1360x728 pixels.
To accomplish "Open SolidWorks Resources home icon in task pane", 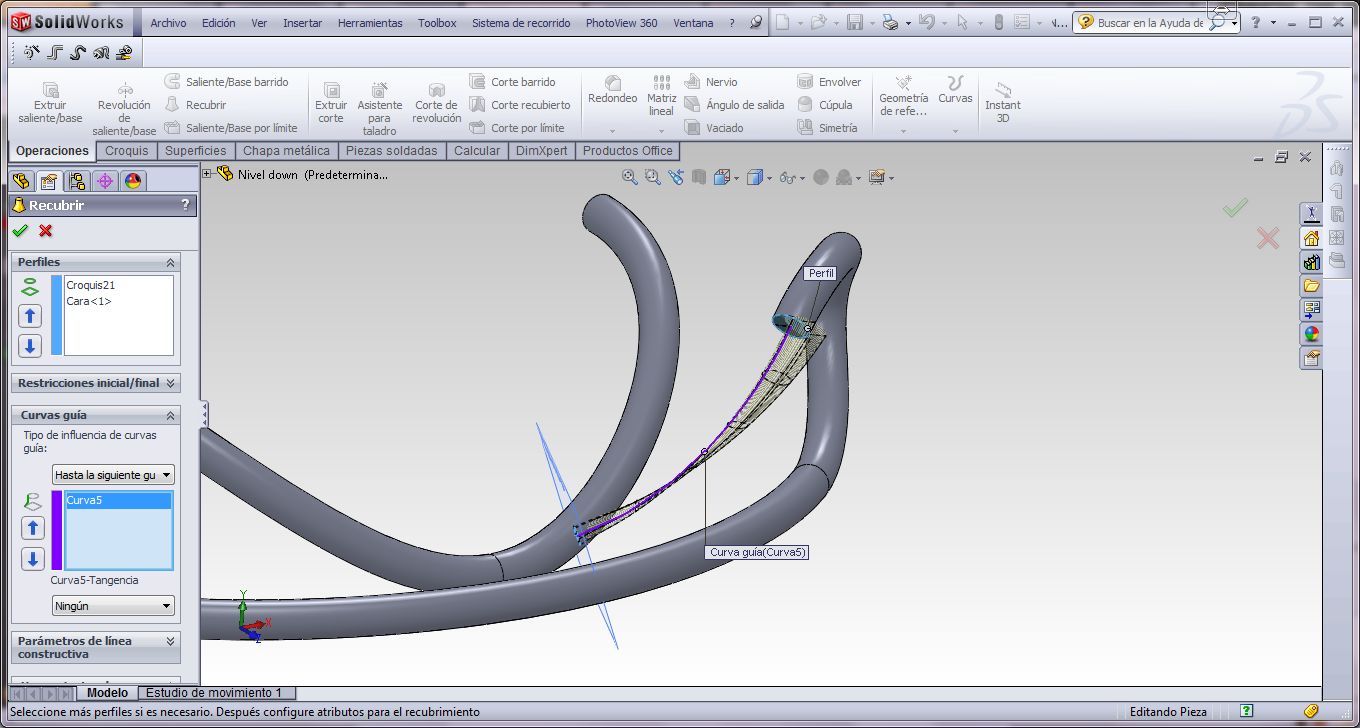I will (1311, 238).
